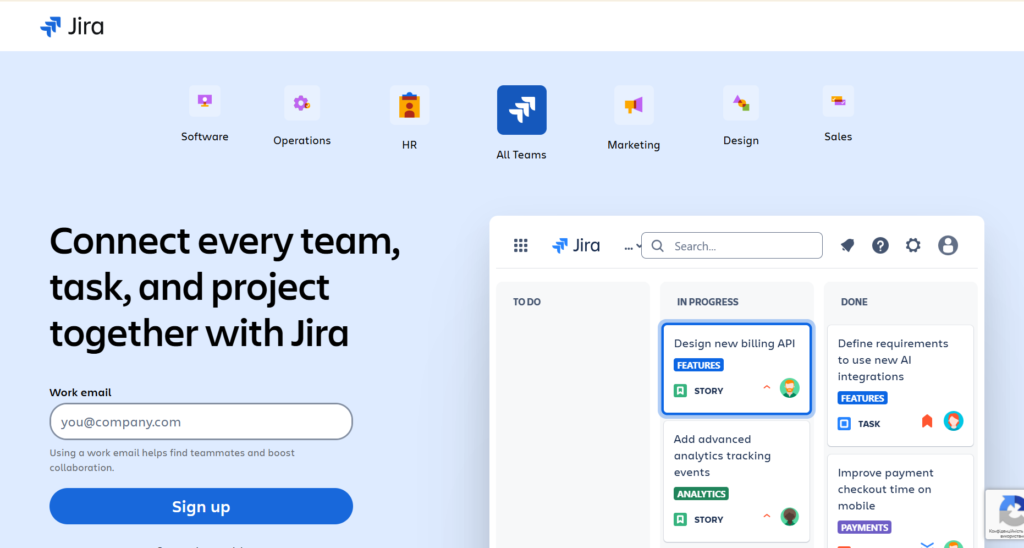This screenshot has width=1024, height=548.
Task: Click priority arrow on Add advanced analytics card
Action: [767, 516]
